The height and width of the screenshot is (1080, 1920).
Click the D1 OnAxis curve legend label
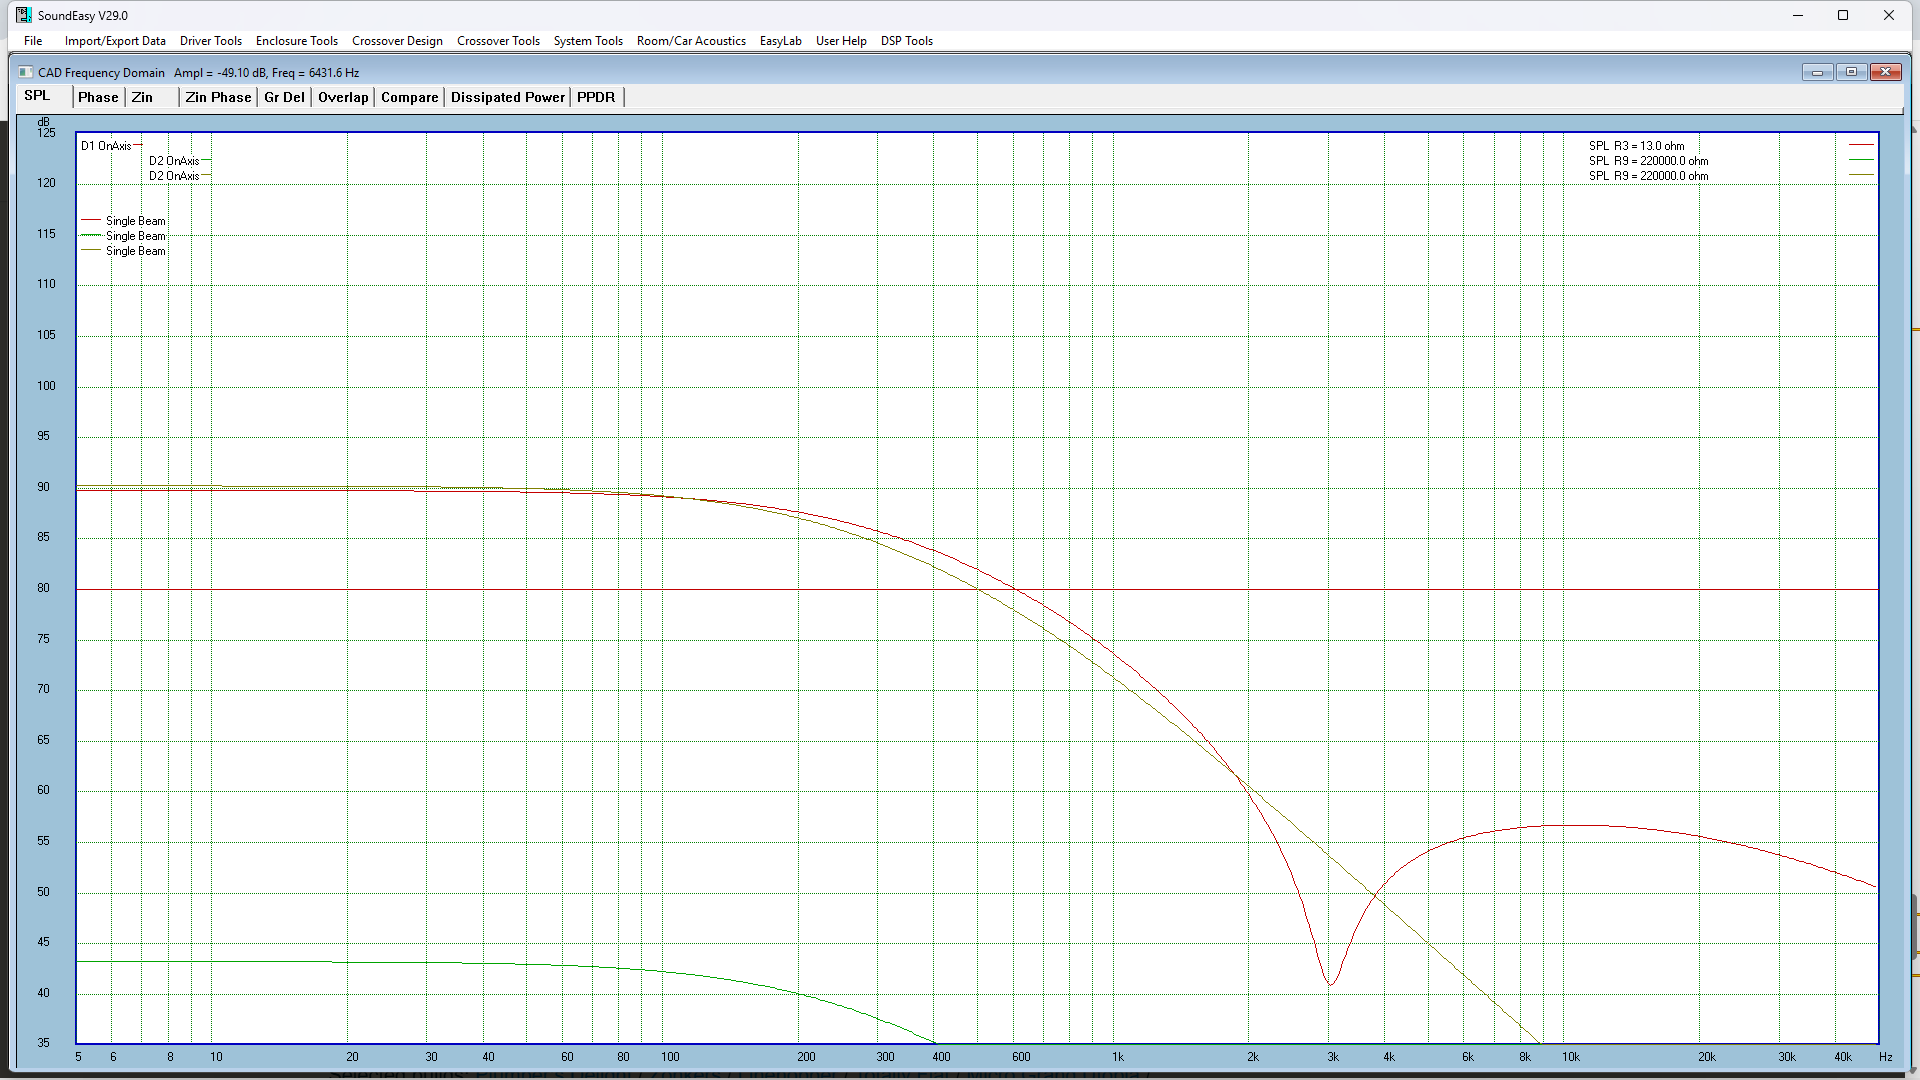point(106,146)
